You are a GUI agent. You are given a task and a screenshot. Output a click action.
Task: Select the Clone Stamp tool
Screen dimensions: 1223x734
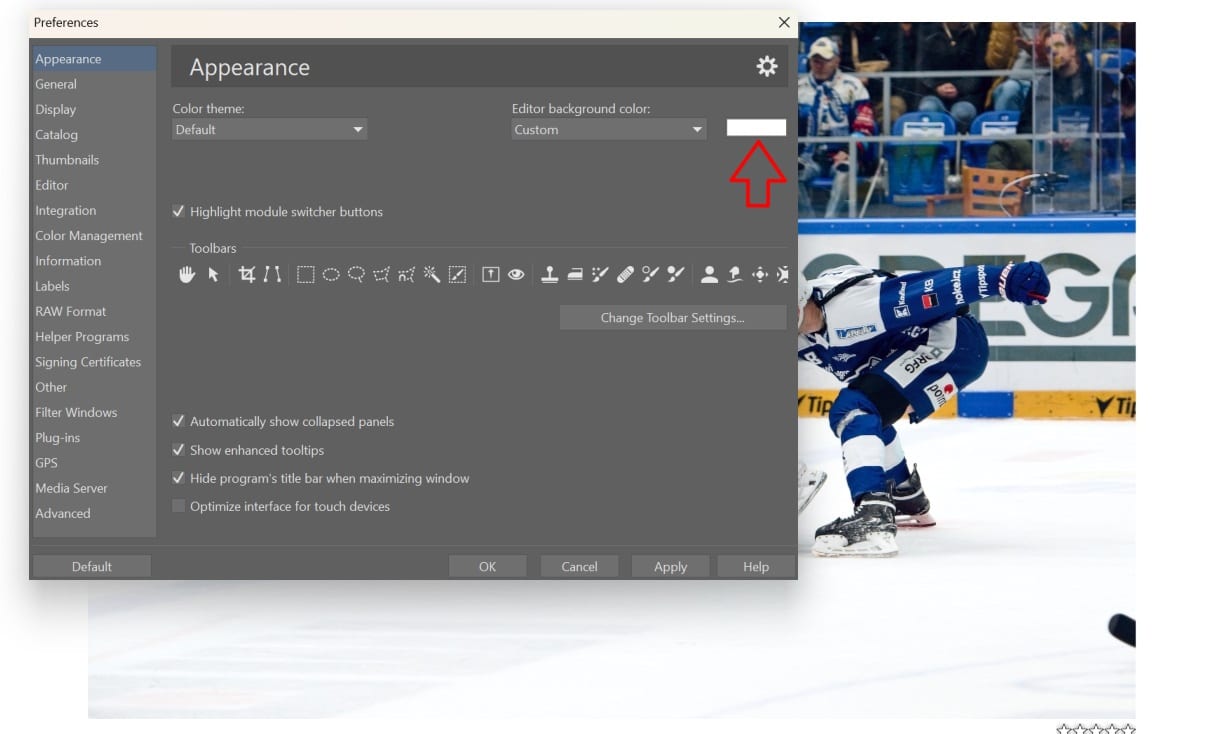[x=549, y=273]
